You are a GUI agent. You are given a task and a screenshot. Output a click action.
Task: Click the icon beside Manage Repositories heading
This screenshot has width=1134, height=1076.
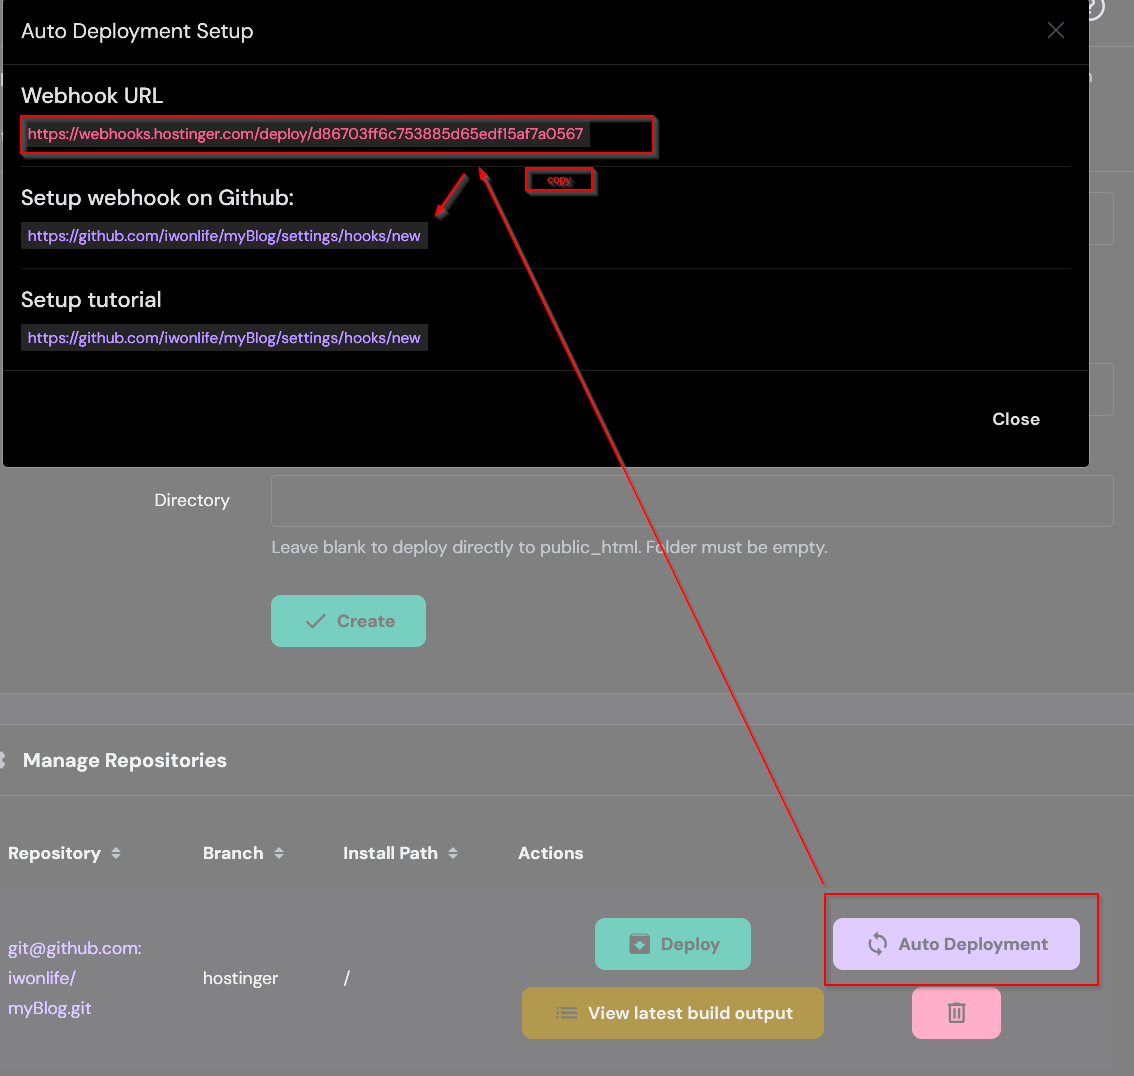click(x=3, y=760)
